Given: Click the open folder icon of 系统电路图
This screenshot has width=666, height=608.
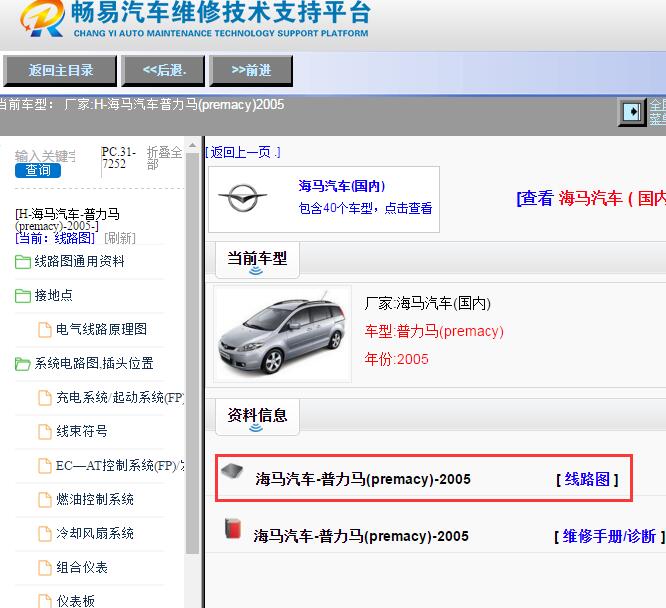Looking at the screenshot, I should click(x=23, y=364).
